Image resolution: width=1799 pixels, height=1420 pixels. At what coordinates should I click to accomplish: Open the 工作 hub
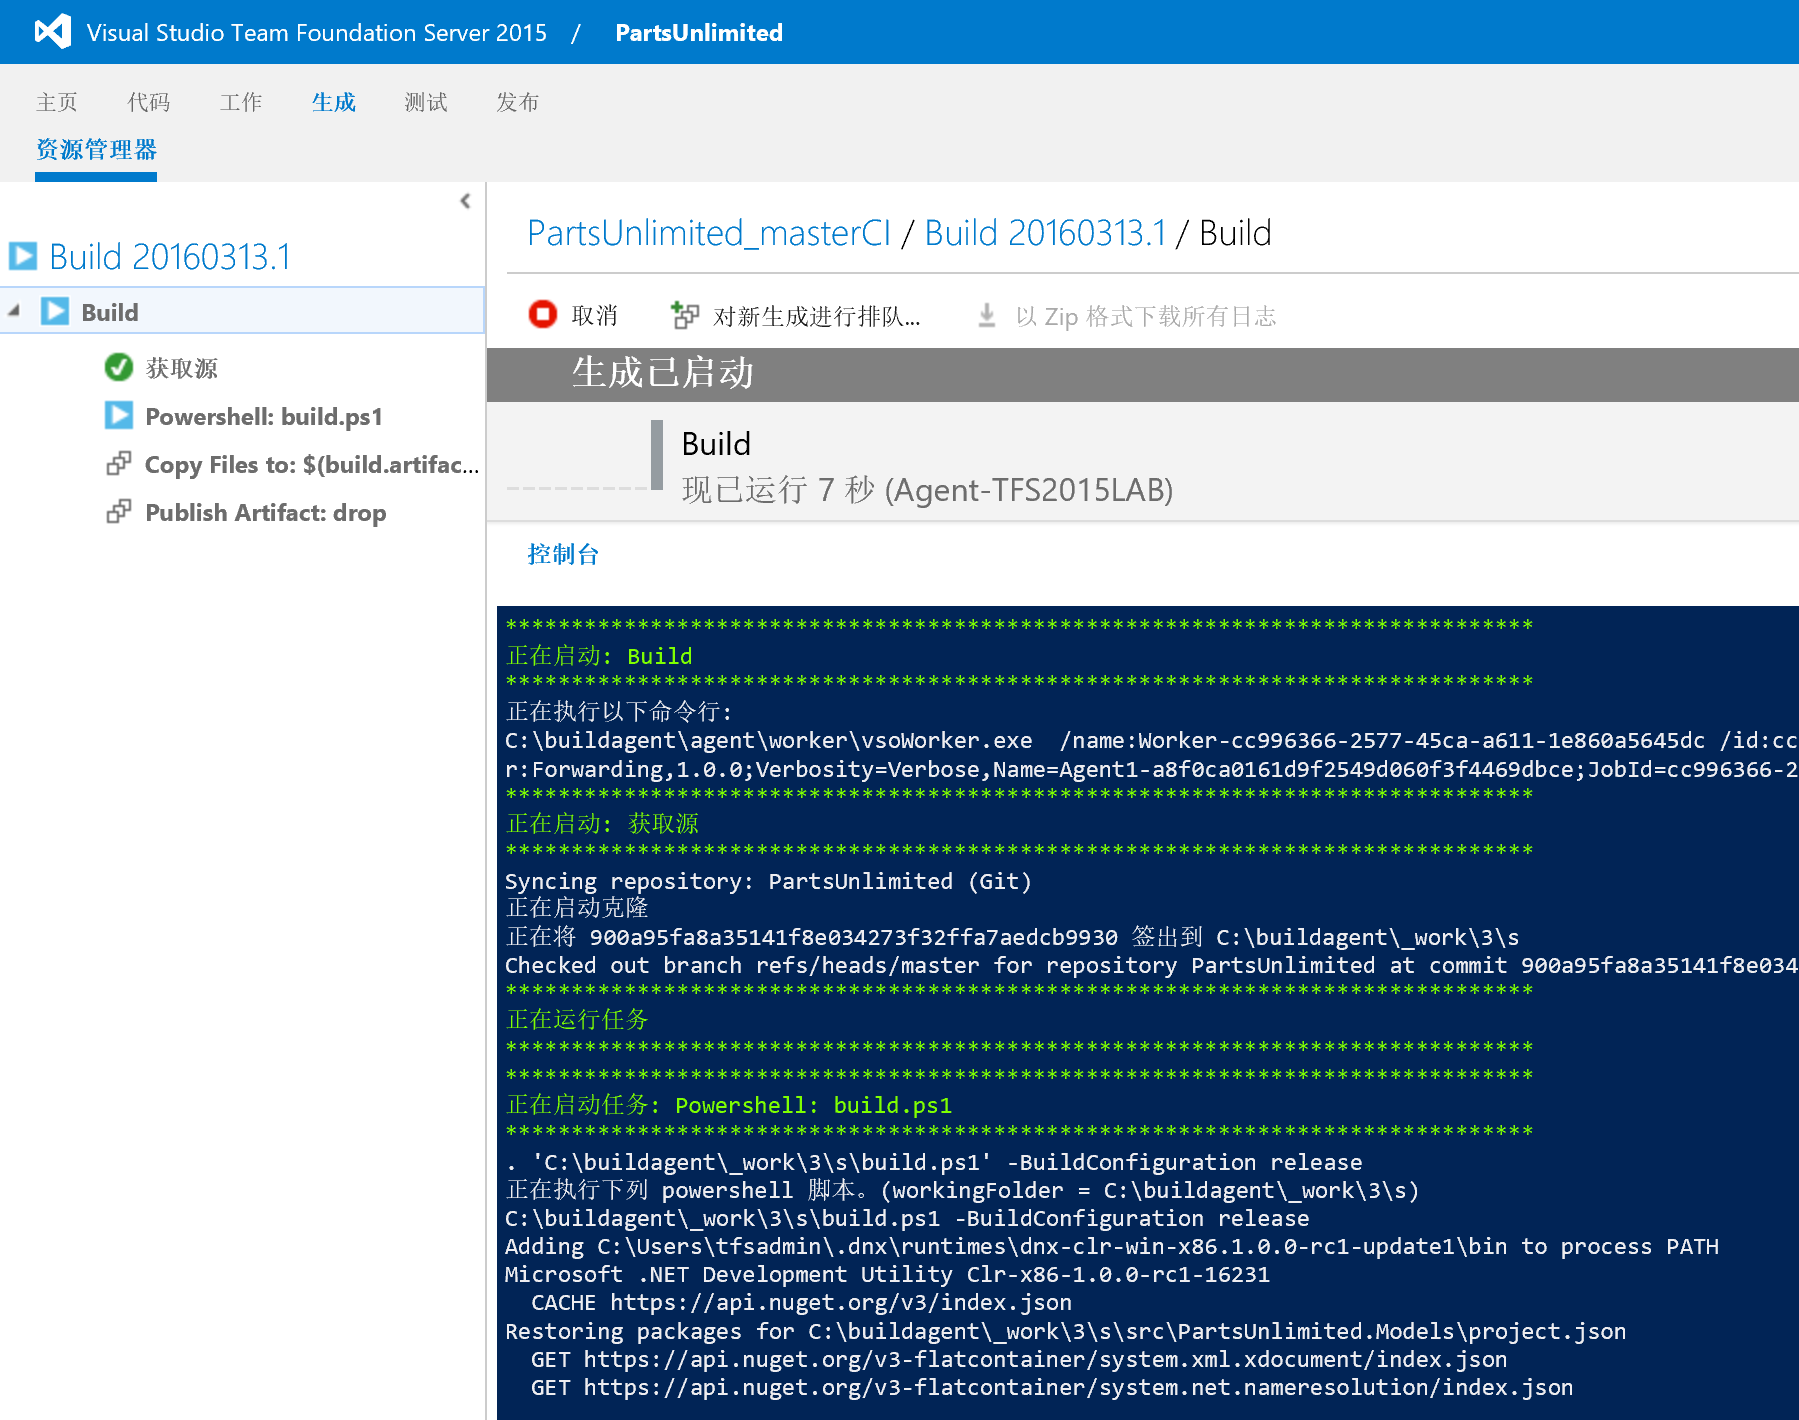[241, 102]
